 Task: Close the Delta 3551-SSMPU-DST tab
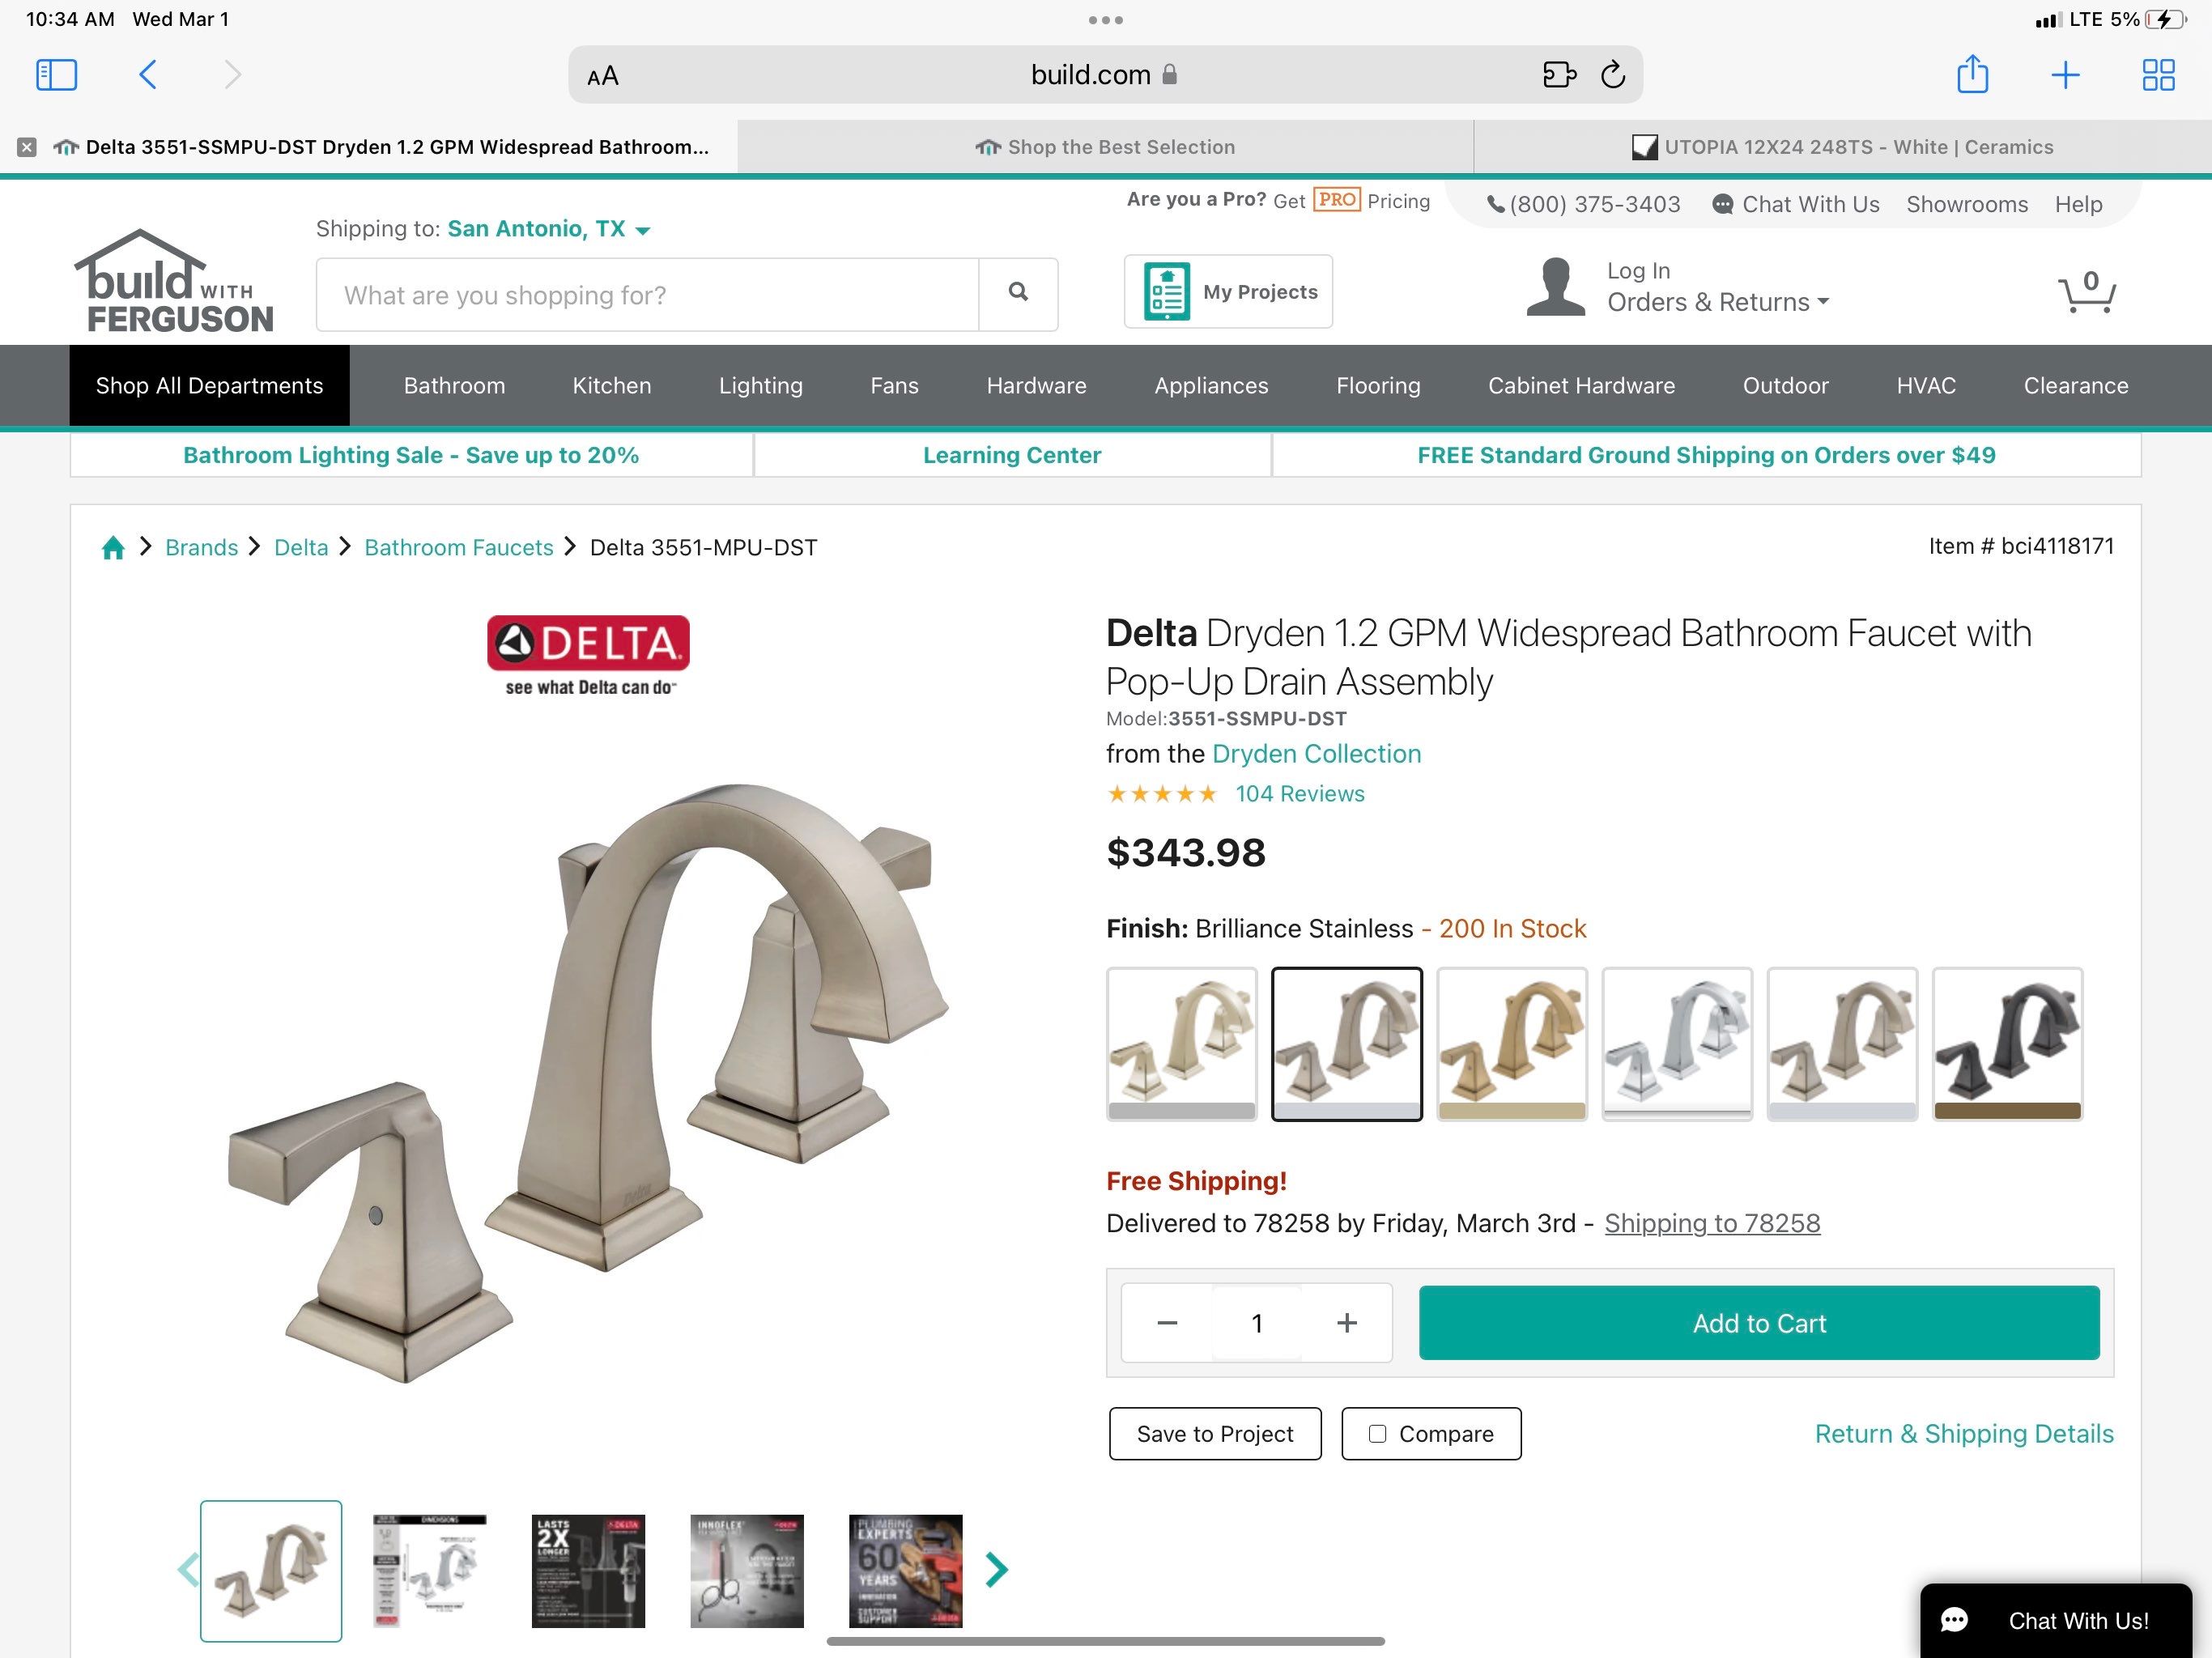tap(27, 147)
